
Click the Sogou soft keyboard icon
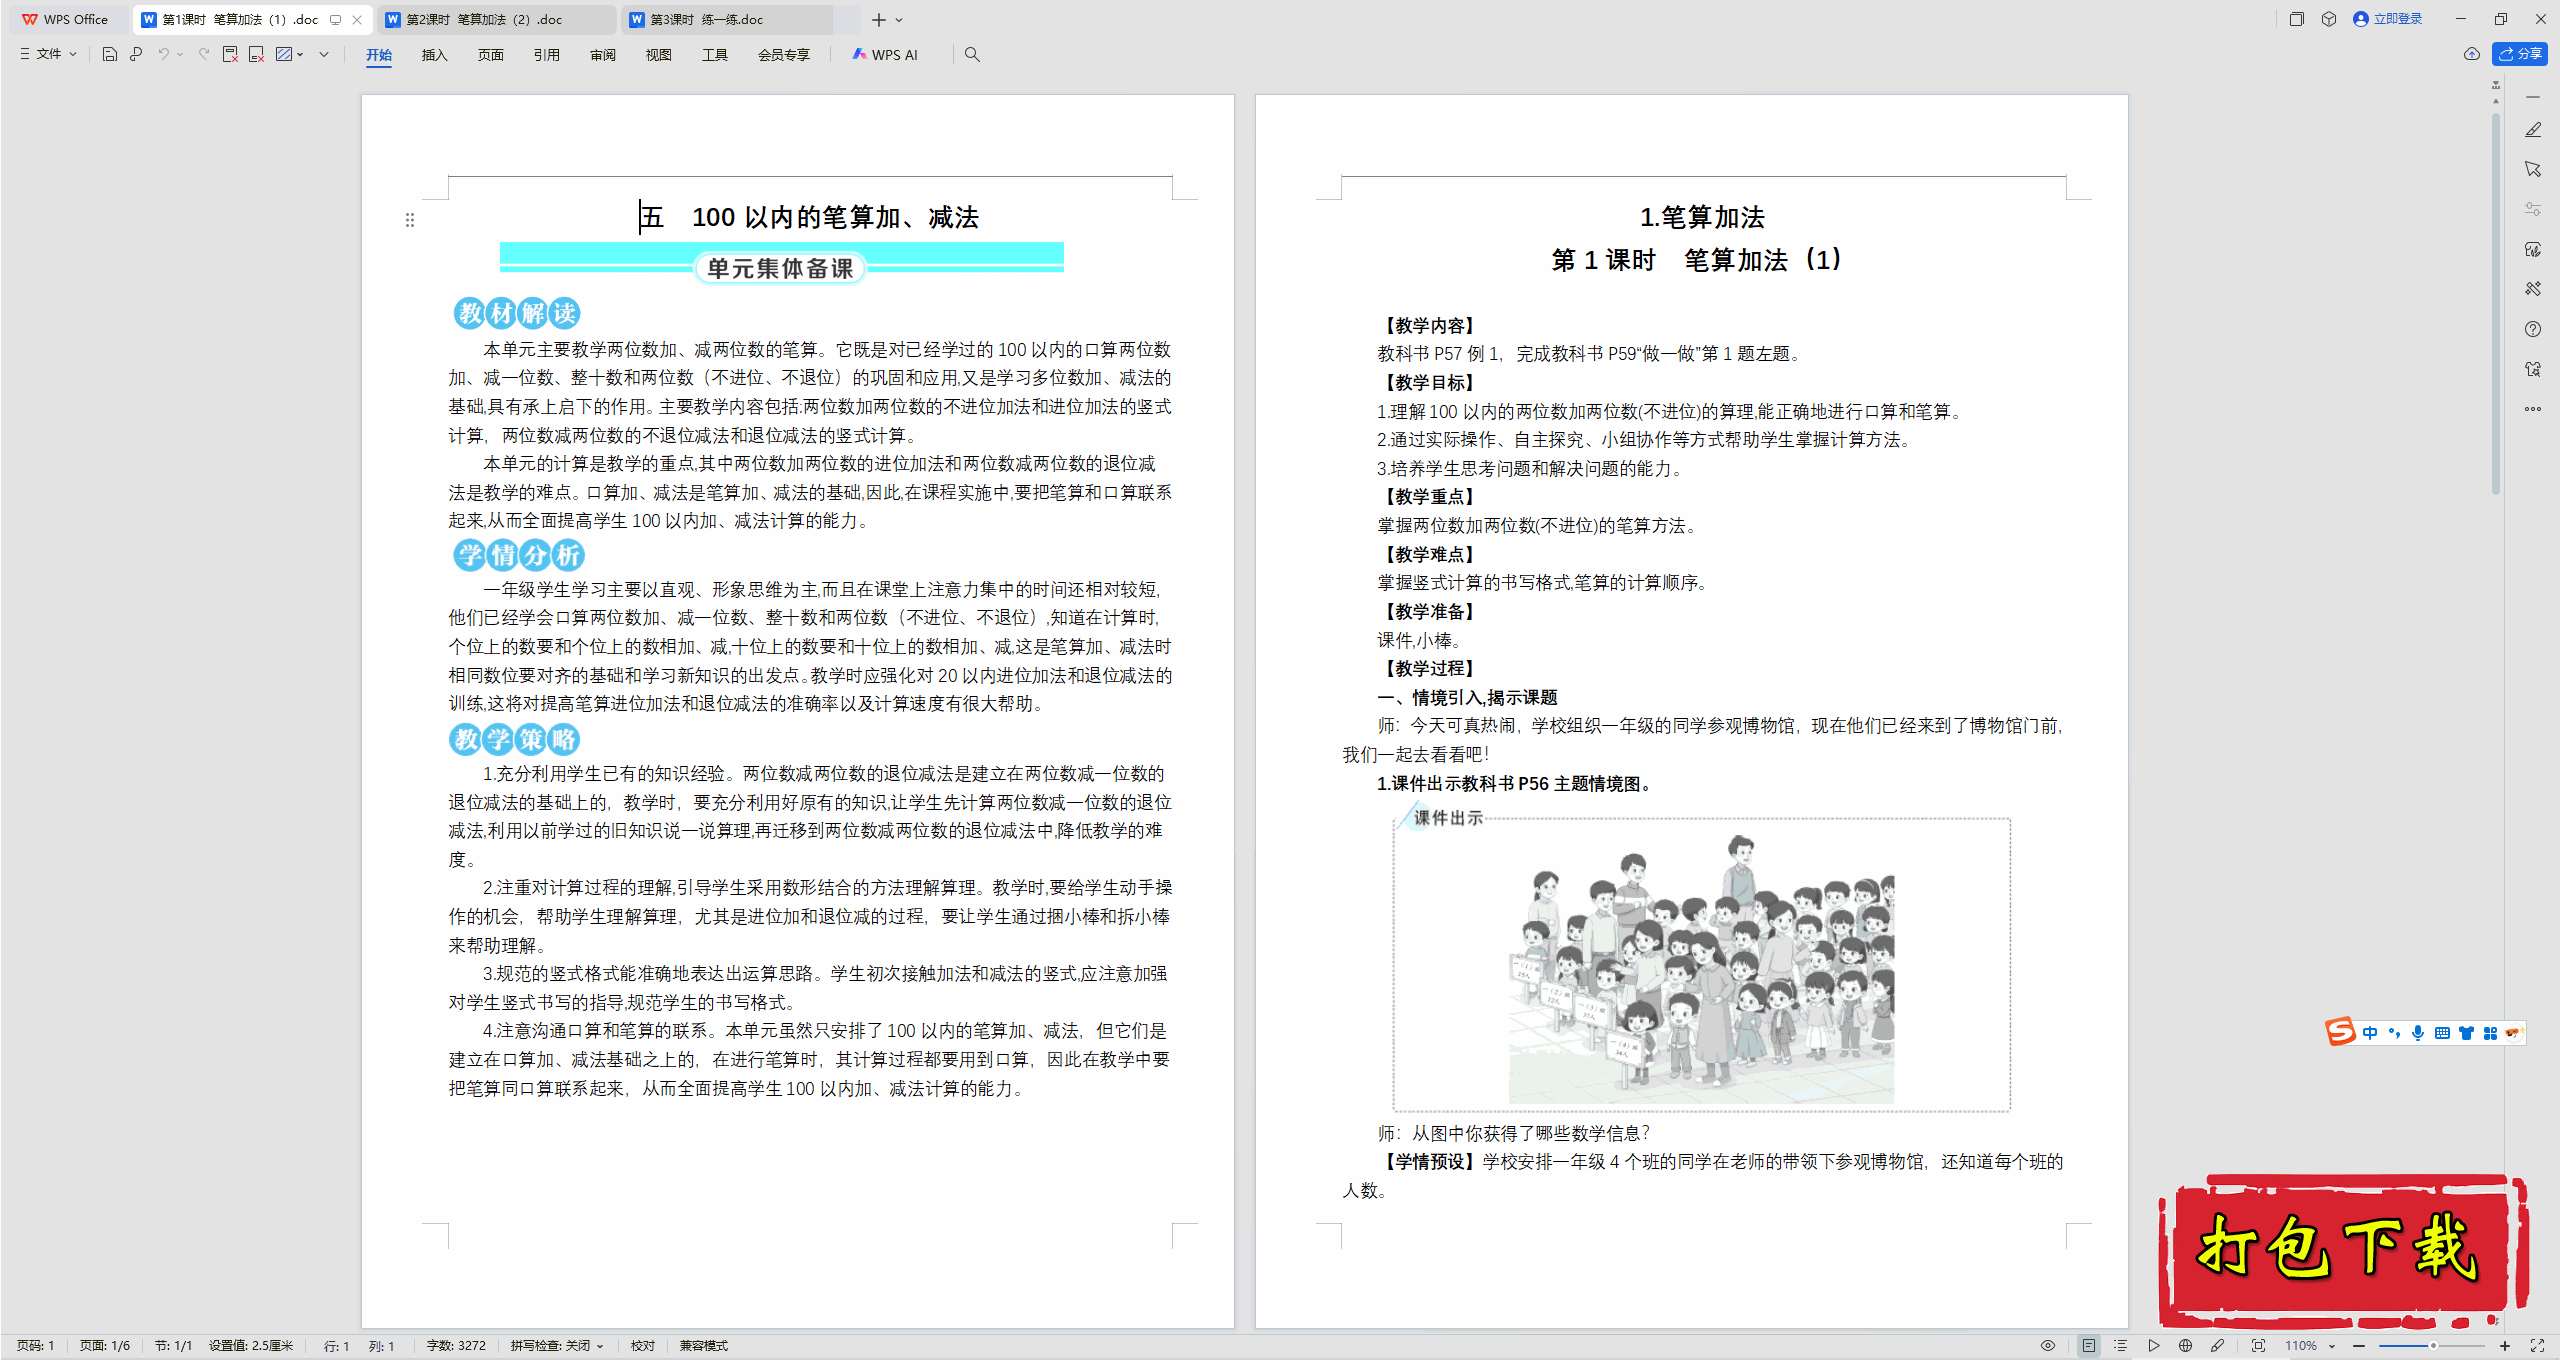[x=2442, y=1033]
